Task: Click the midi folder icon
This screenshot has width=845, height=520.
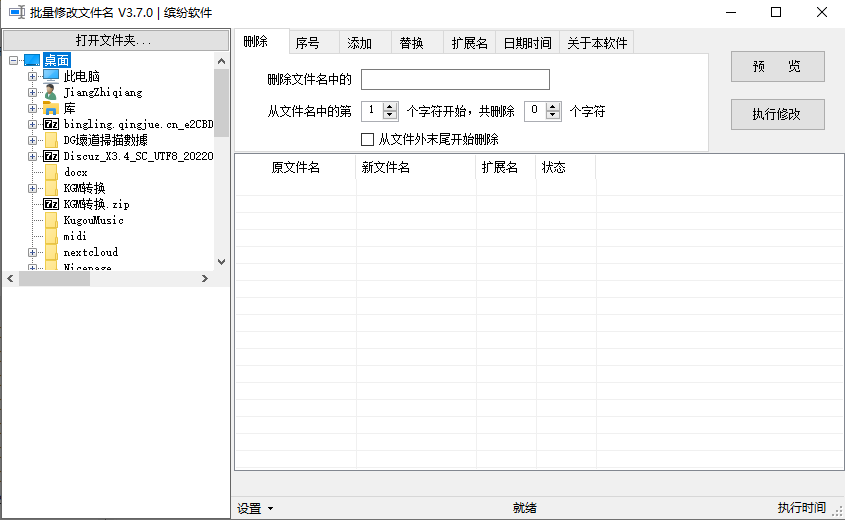Action: coord(51,236)
